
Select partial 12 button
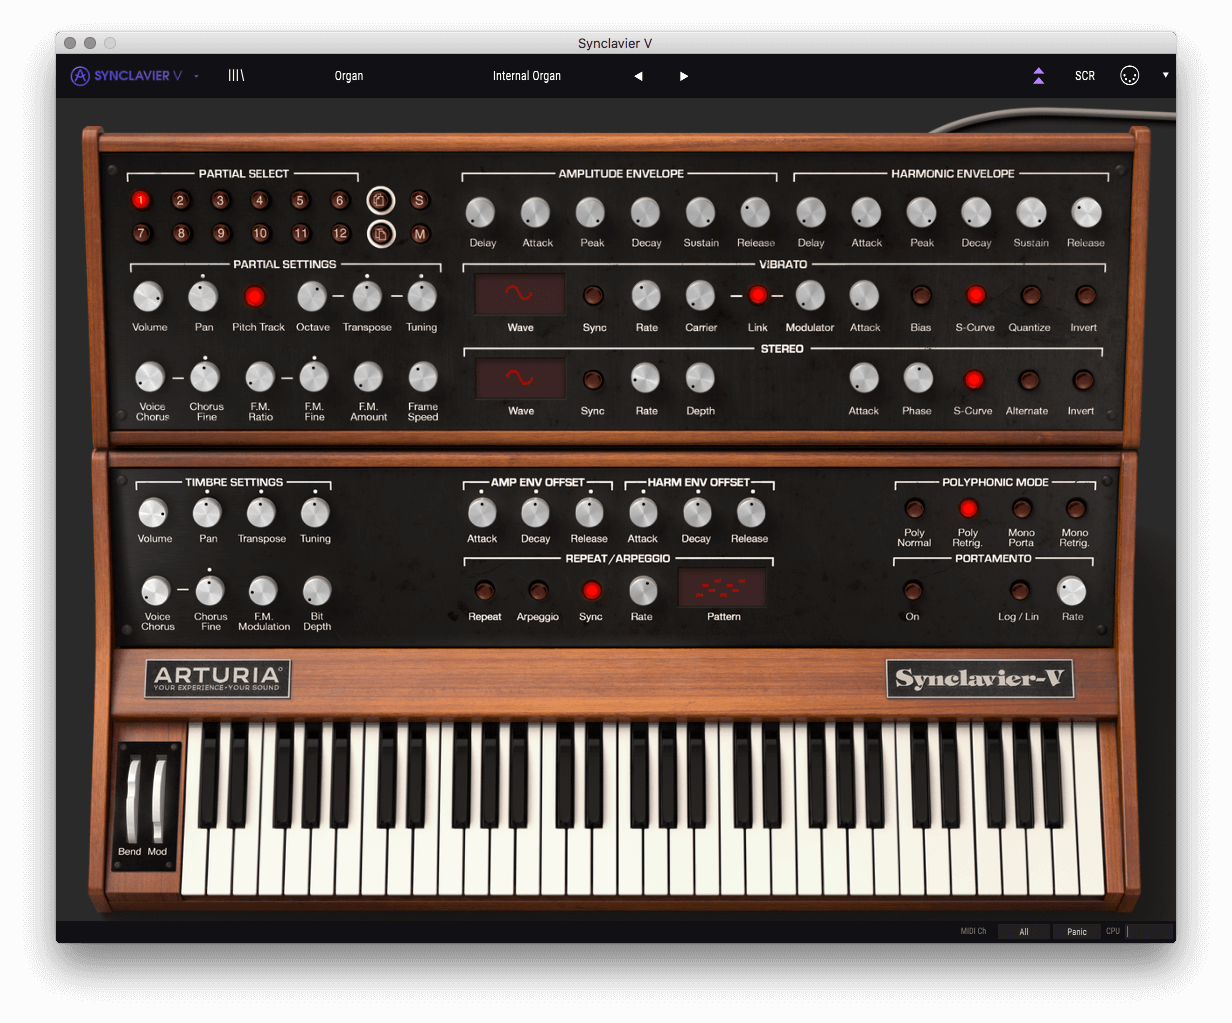[340, 234]
